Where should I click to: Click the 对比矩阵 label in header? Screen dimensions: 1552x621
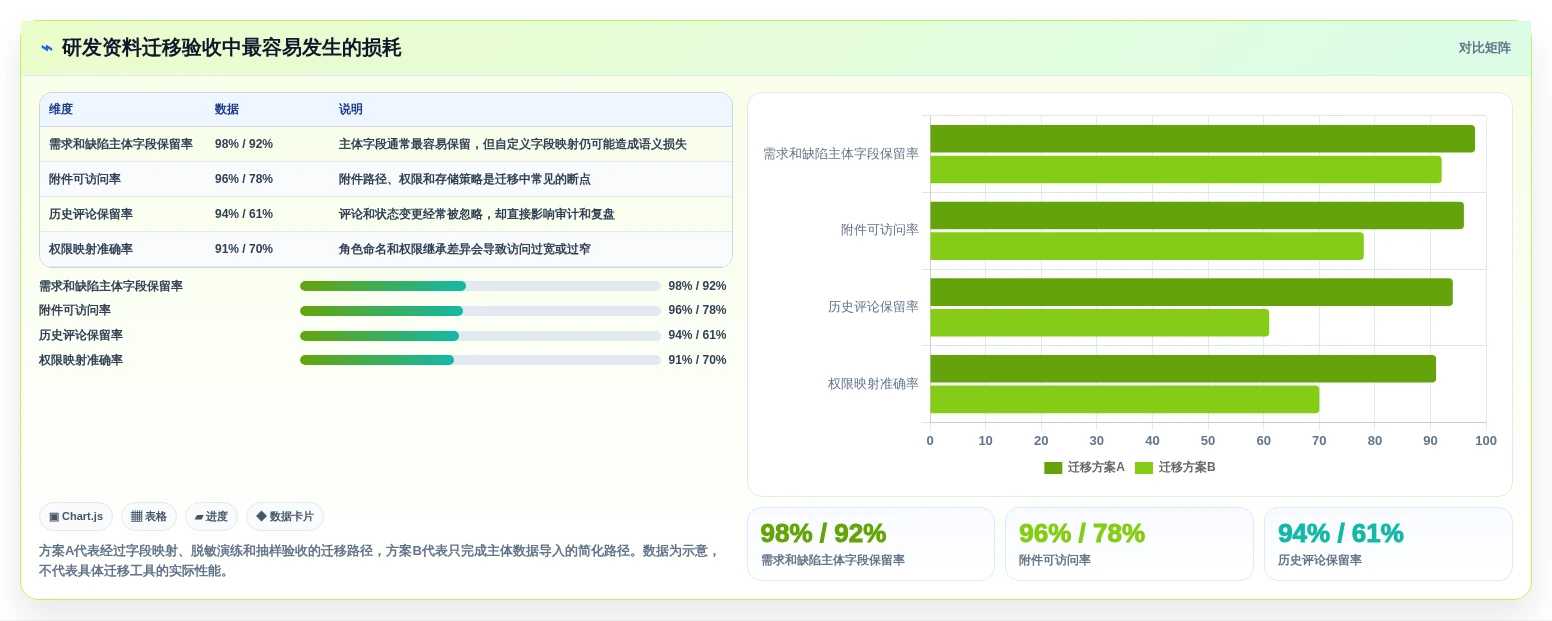tap(1484, 48)
